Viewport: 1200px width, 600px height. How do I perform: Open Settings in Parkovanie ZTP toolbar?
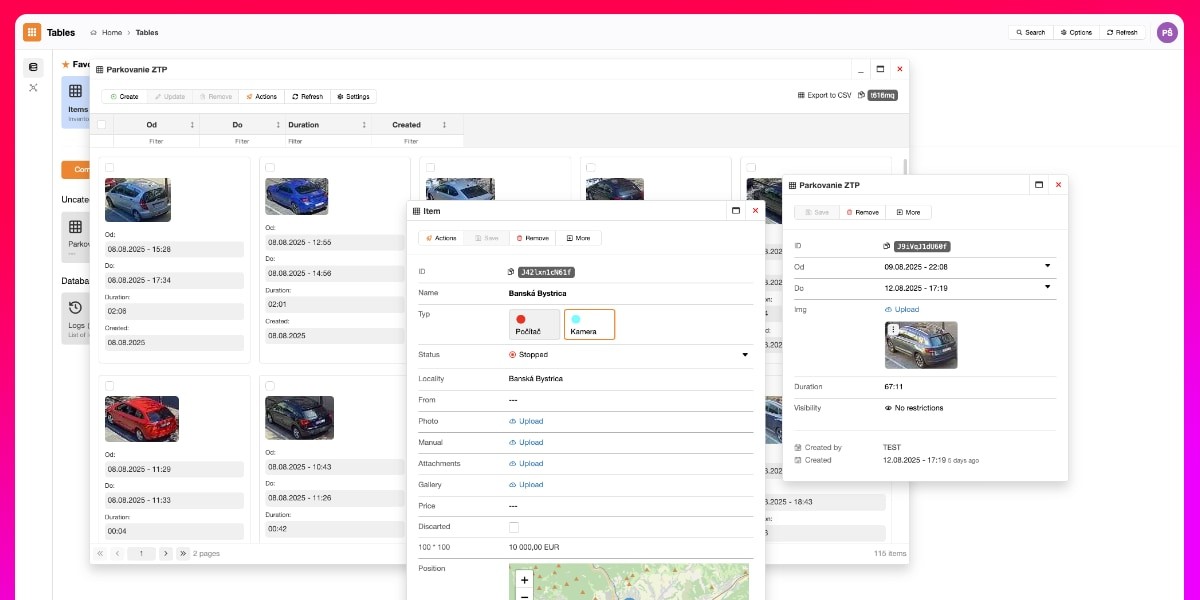[x=353, y=97]
